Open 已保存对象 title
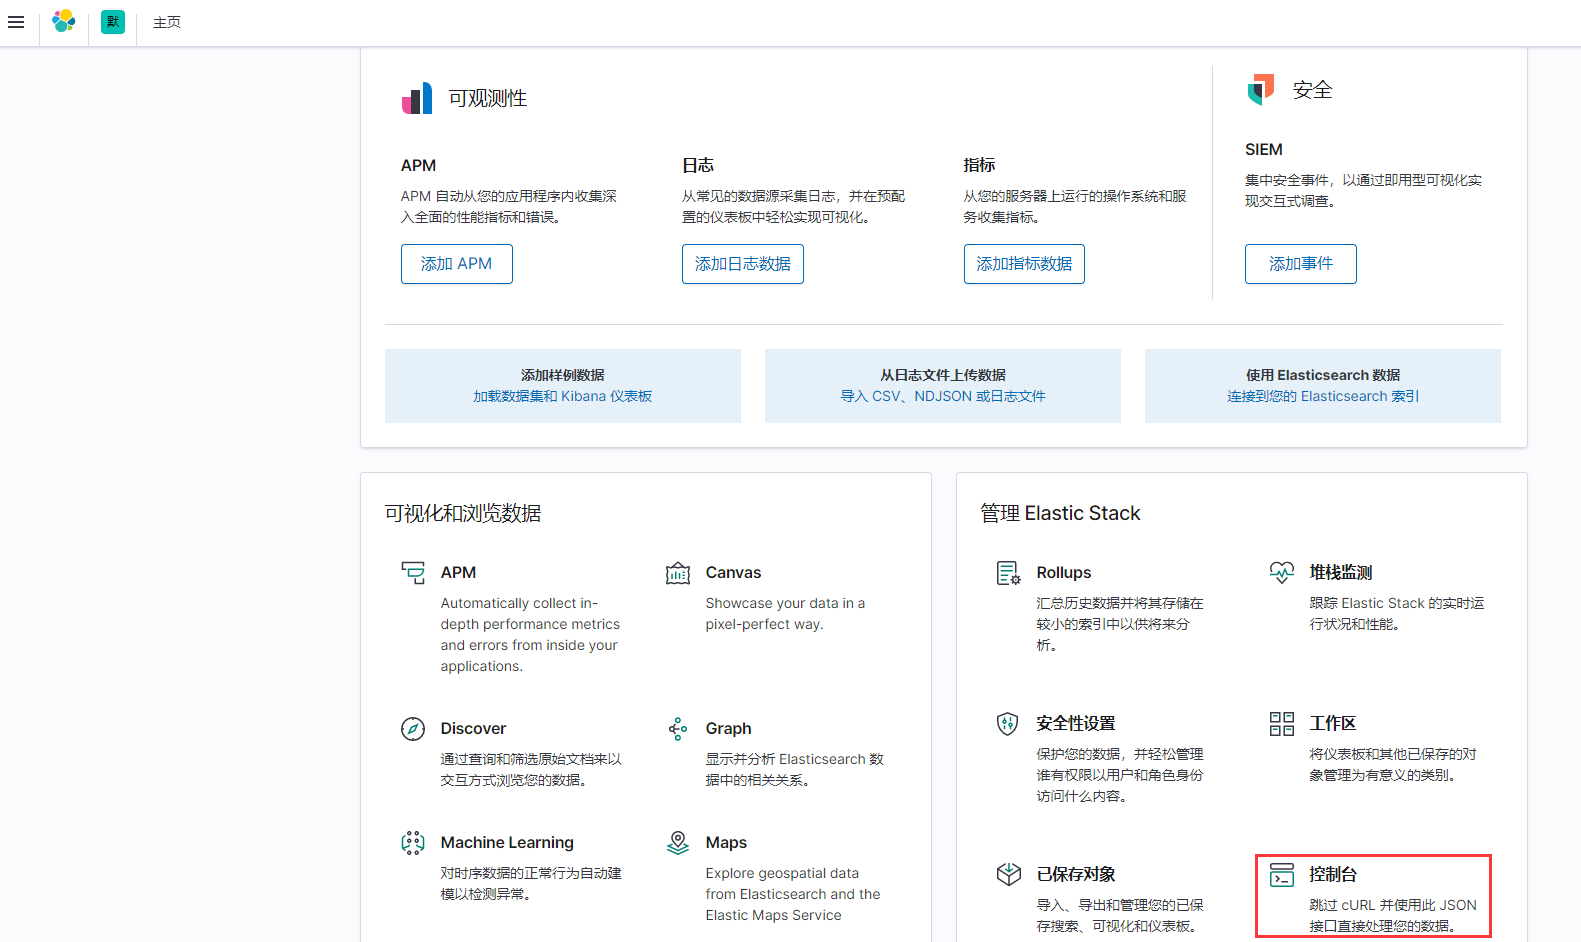The height and width of the screenshot is (942, 1581). [1076, 875]
